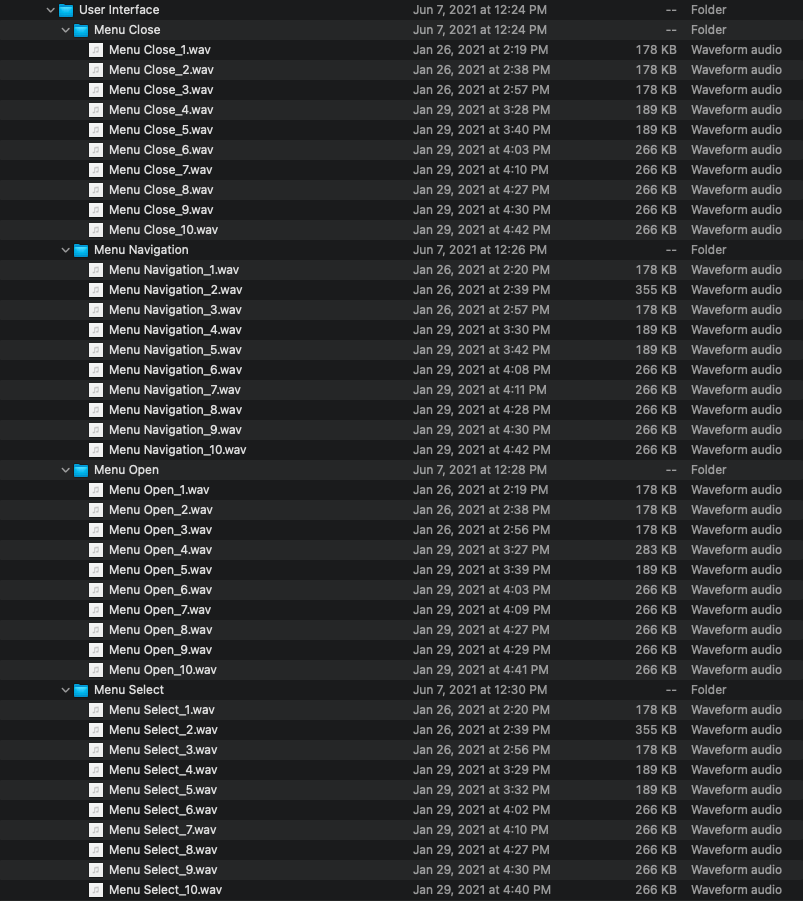Select the Menu Select_2.wav file
This screenshot has width=803, height=901.
[x=163, y=730]
